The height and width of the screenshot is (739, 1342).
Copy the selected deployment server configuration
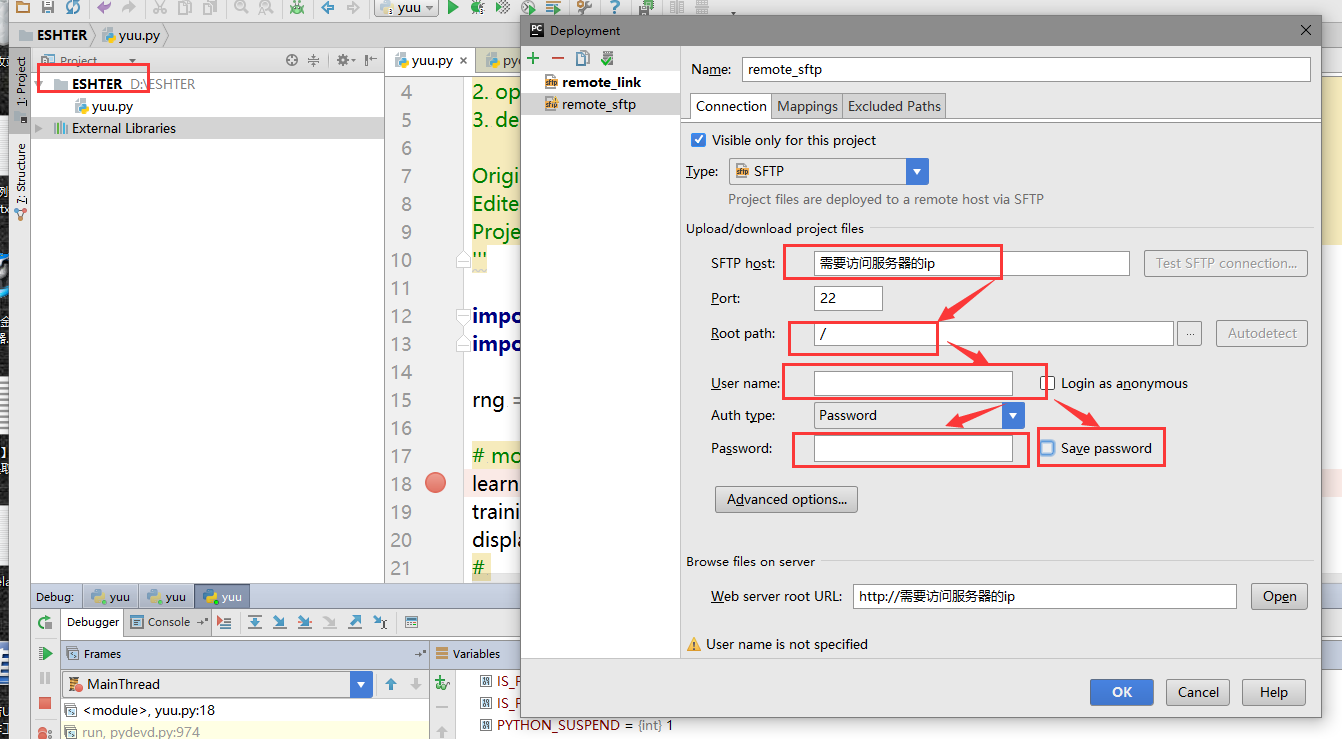[x=583, y=58]
